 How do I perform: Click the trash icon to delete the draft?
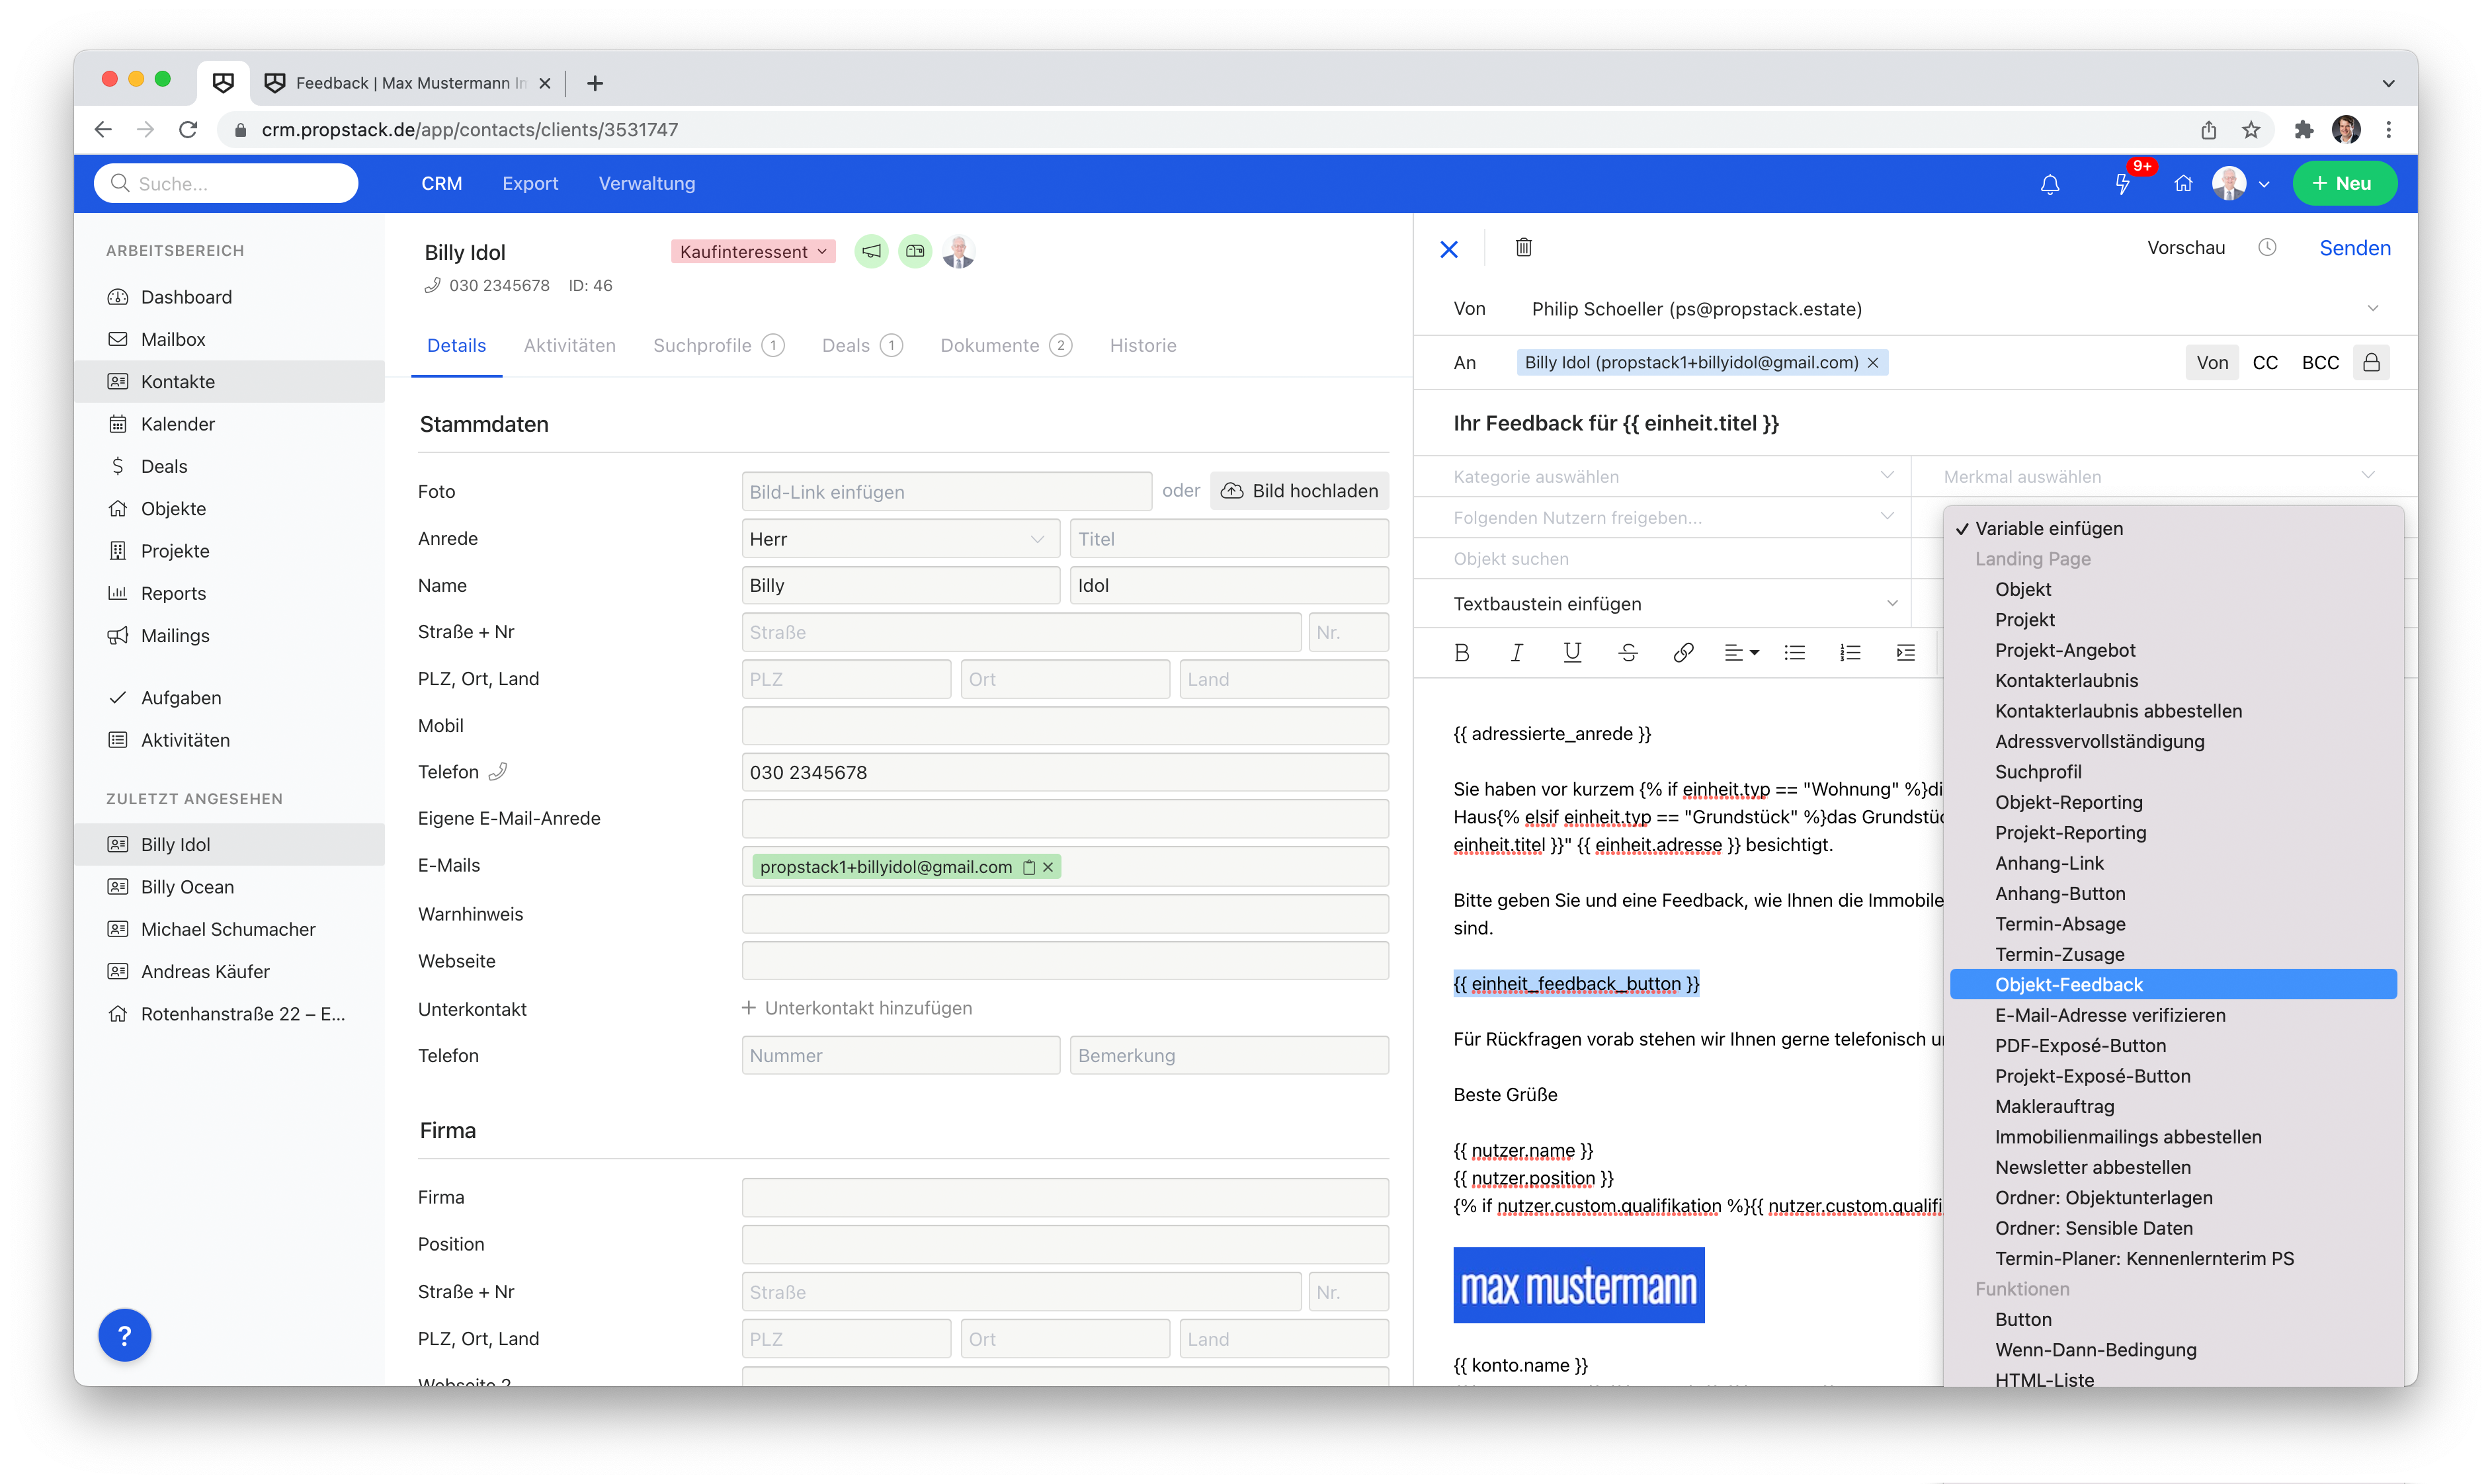1523,247
